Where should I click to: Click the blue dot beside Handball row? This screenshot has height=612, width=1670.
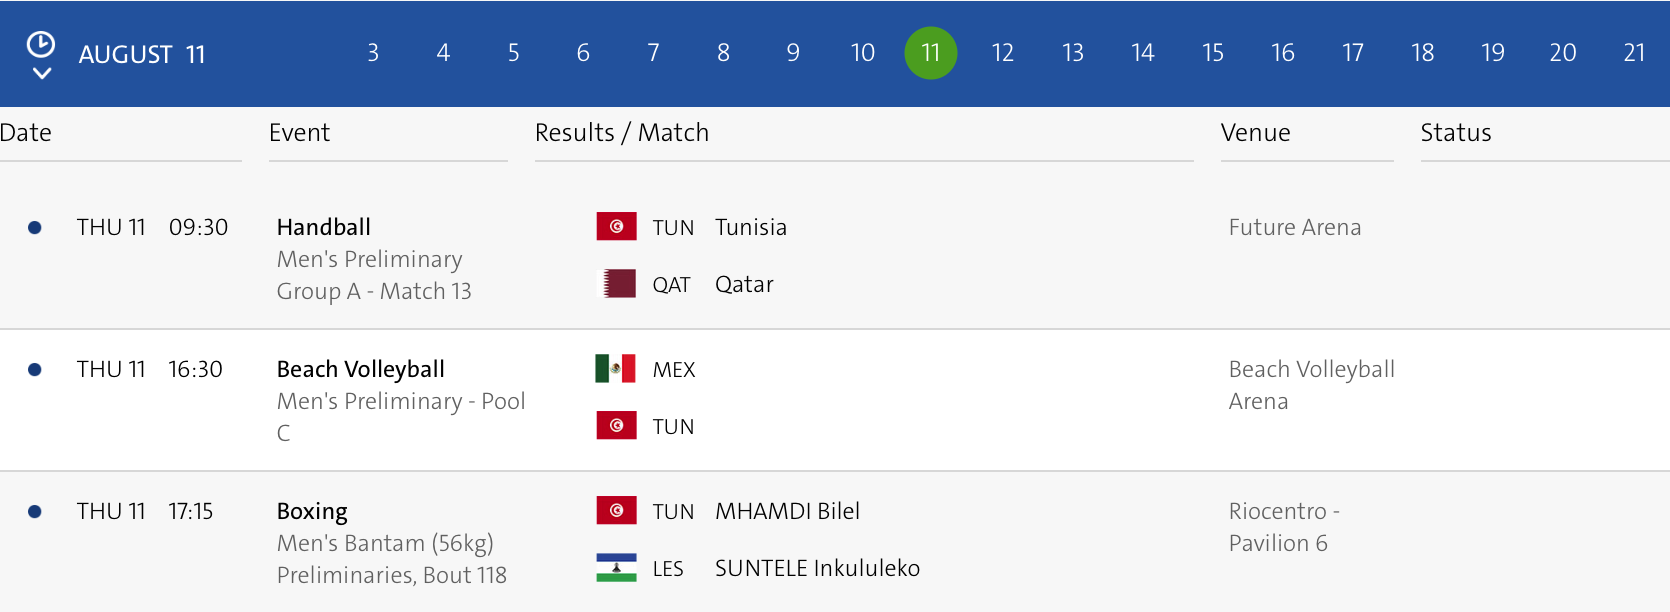[35, 228]
